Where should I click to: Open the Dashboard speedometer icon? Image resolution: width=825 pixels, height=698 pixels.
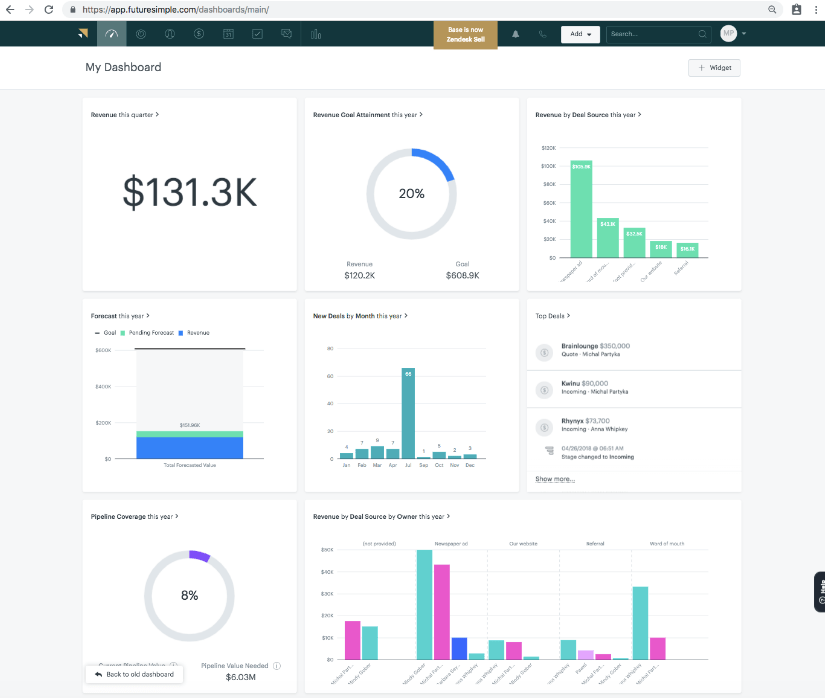[x=111, y=33]
